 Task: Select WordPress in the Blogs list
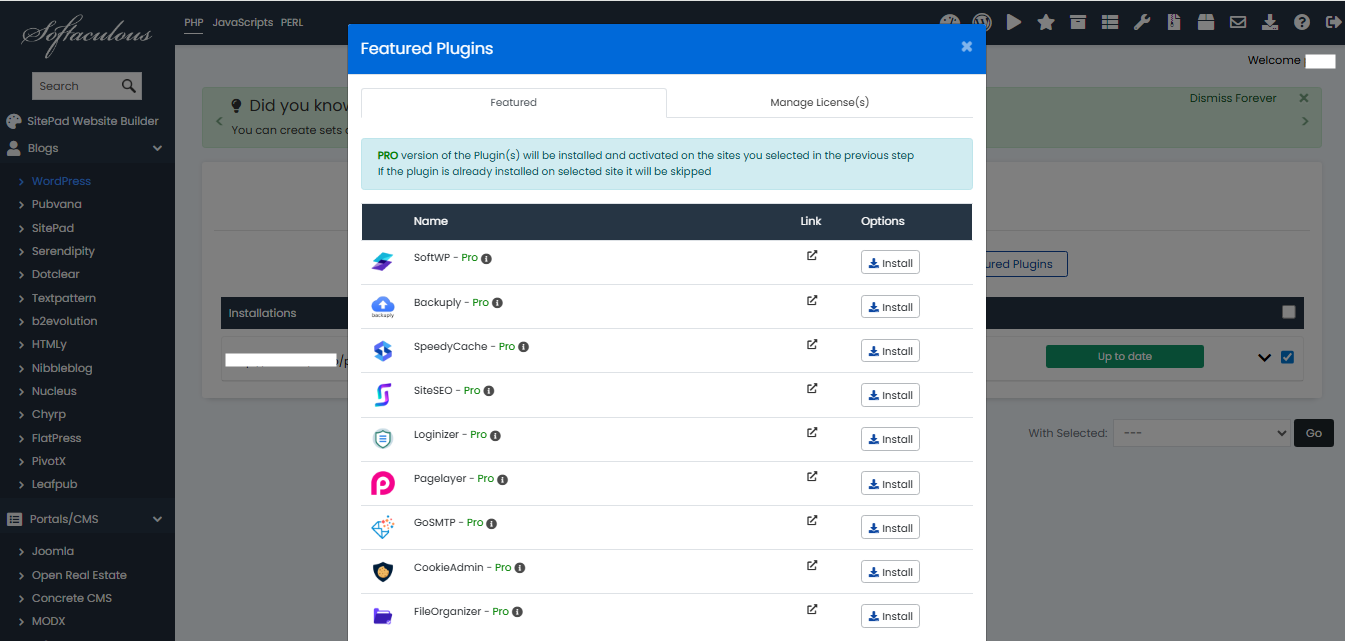(x=61, y=181)
